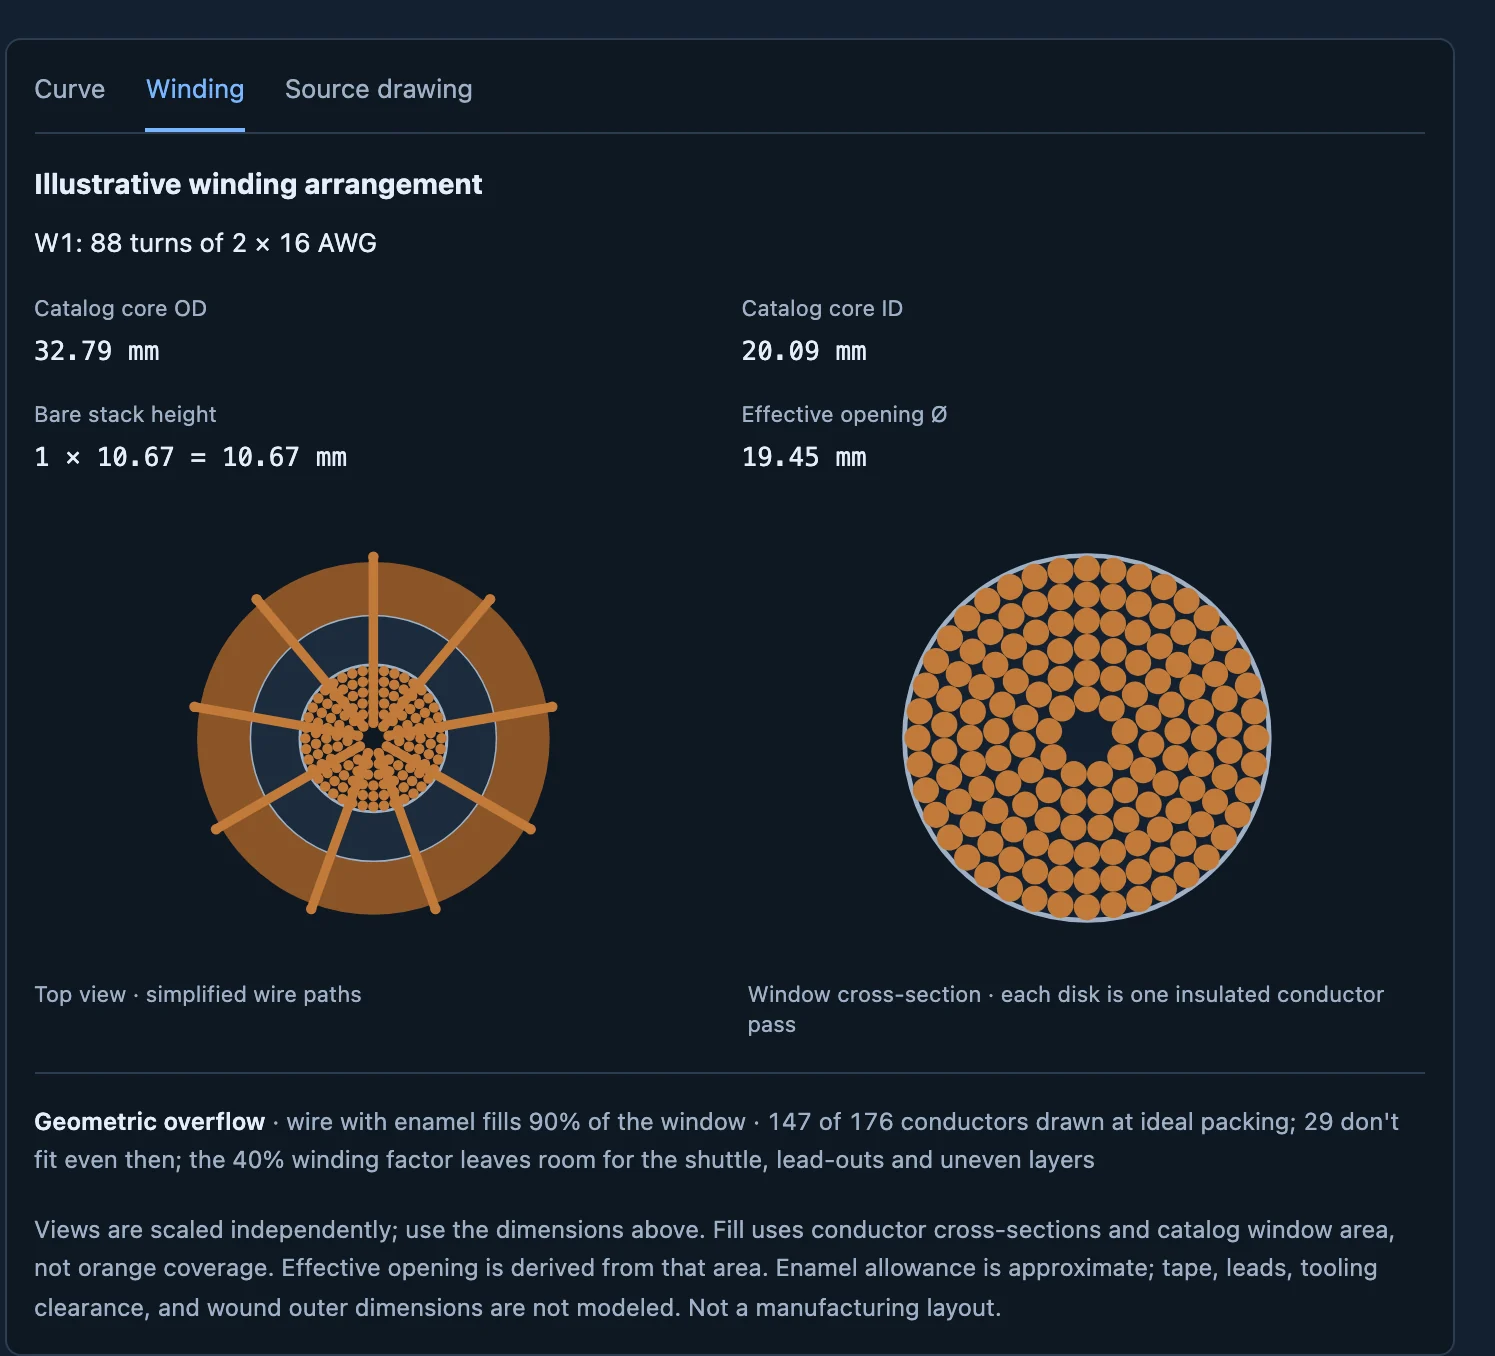This screenshot has height=1356, width=1495.
Task: Click the 'Window cross-section' caption text
Action: coord(1066,1009)
